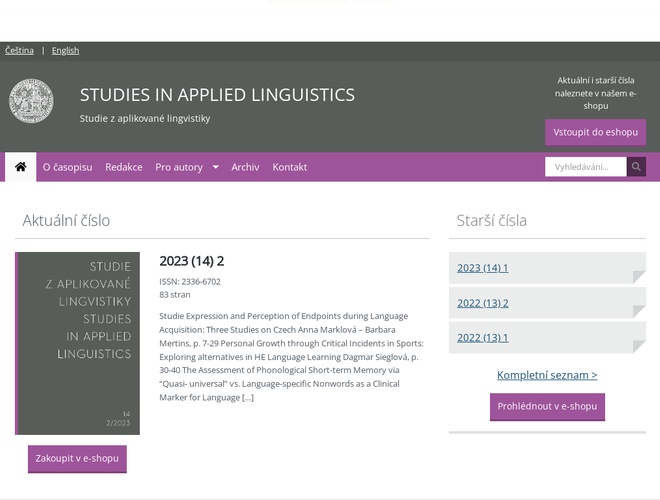This screenshot has height=500, width=660.
Task: Click the journal cover thumbnail
Action: tap(78, 343)
